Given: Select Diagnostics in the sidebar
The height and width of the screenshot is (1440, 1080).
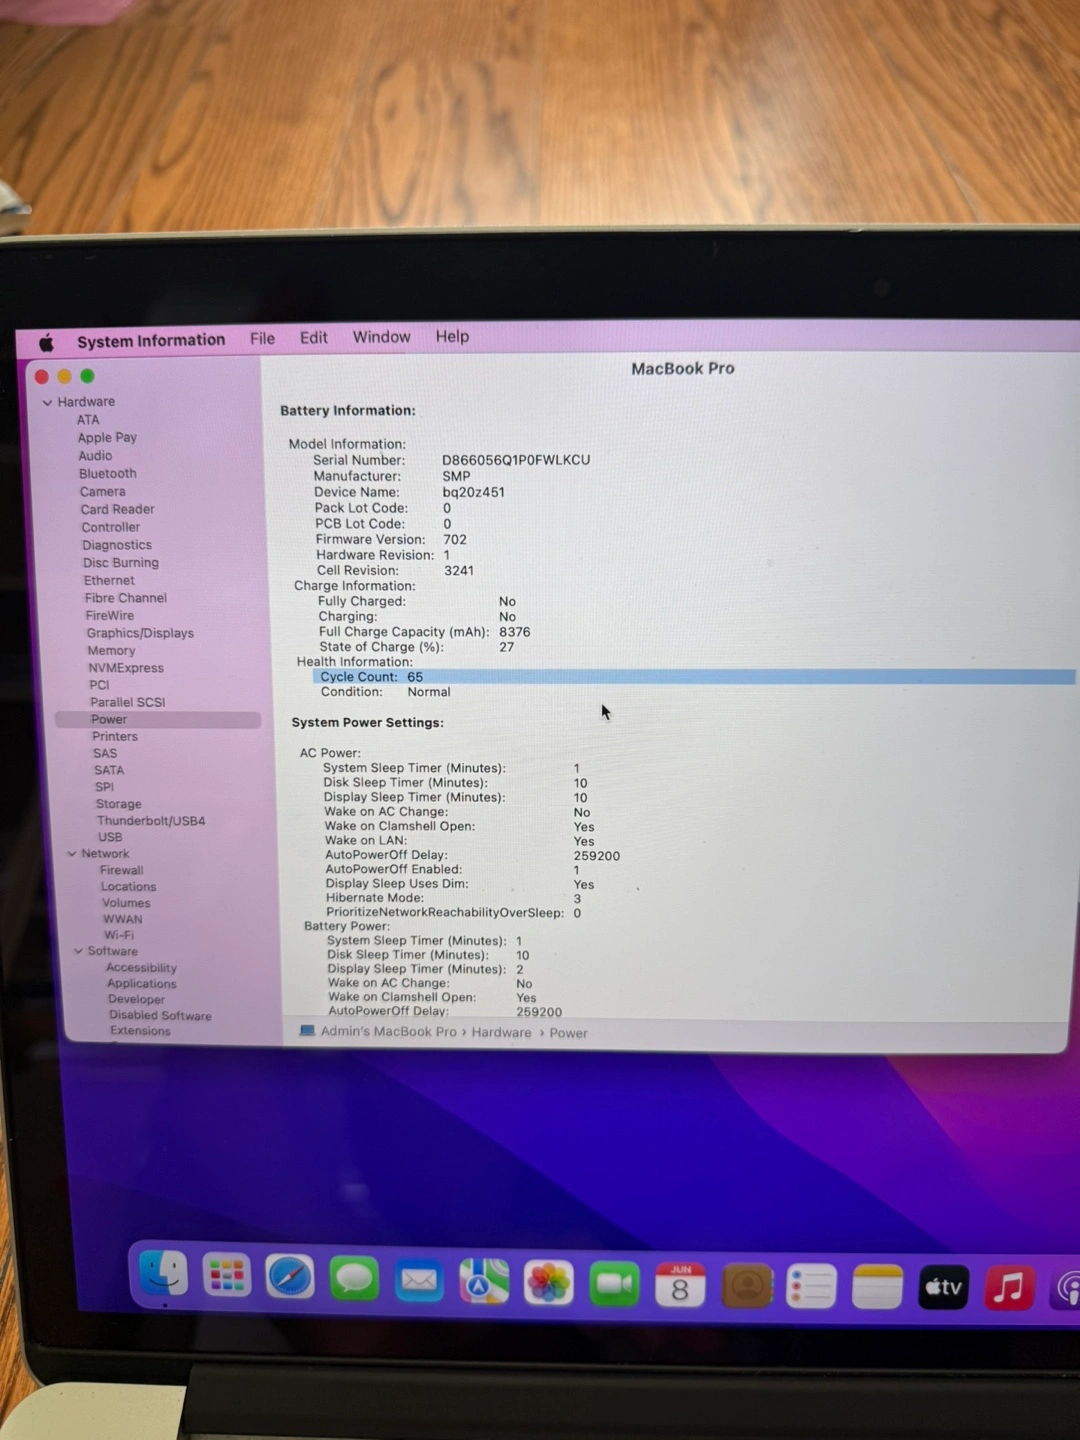Looking at the screenshot, I should pos(117,545).
